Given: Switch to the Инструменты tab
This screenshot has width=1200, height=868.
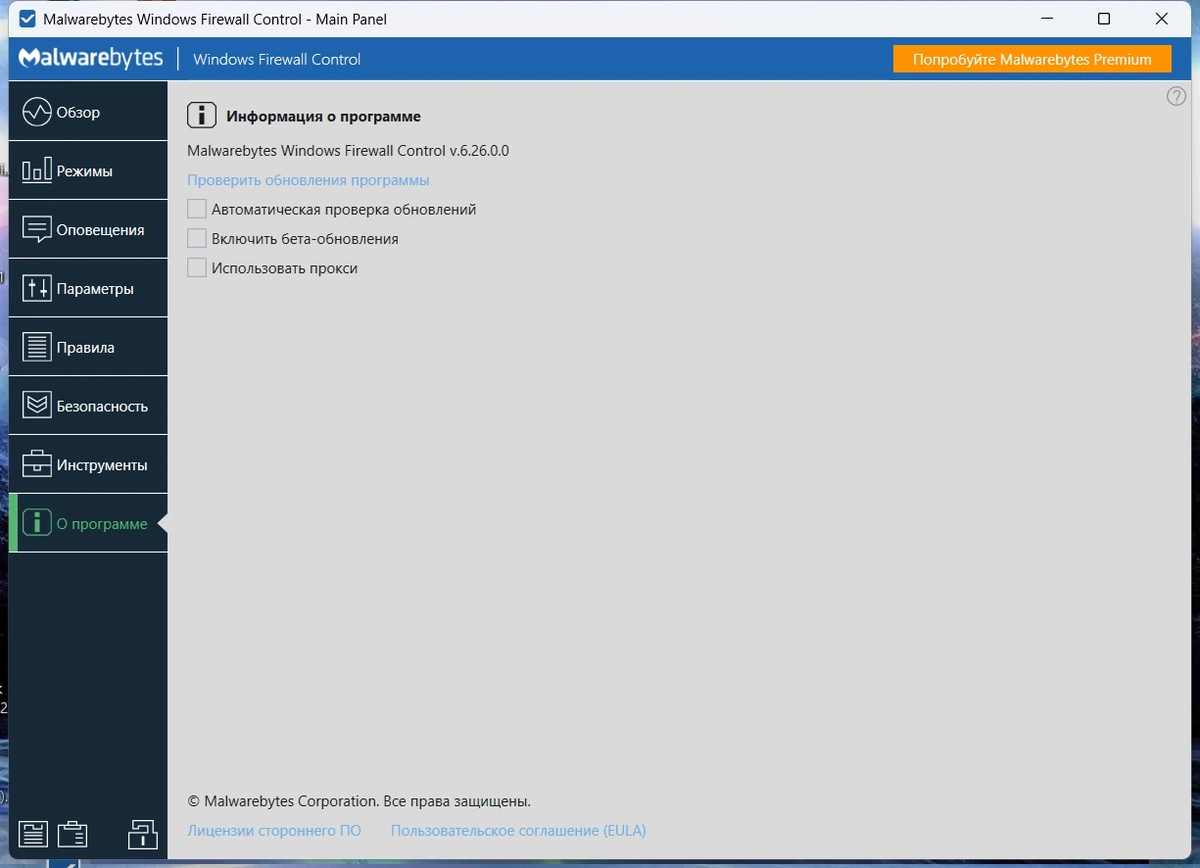Looking at the screenshot, I should pyautogui.click(x=88, y=465).
